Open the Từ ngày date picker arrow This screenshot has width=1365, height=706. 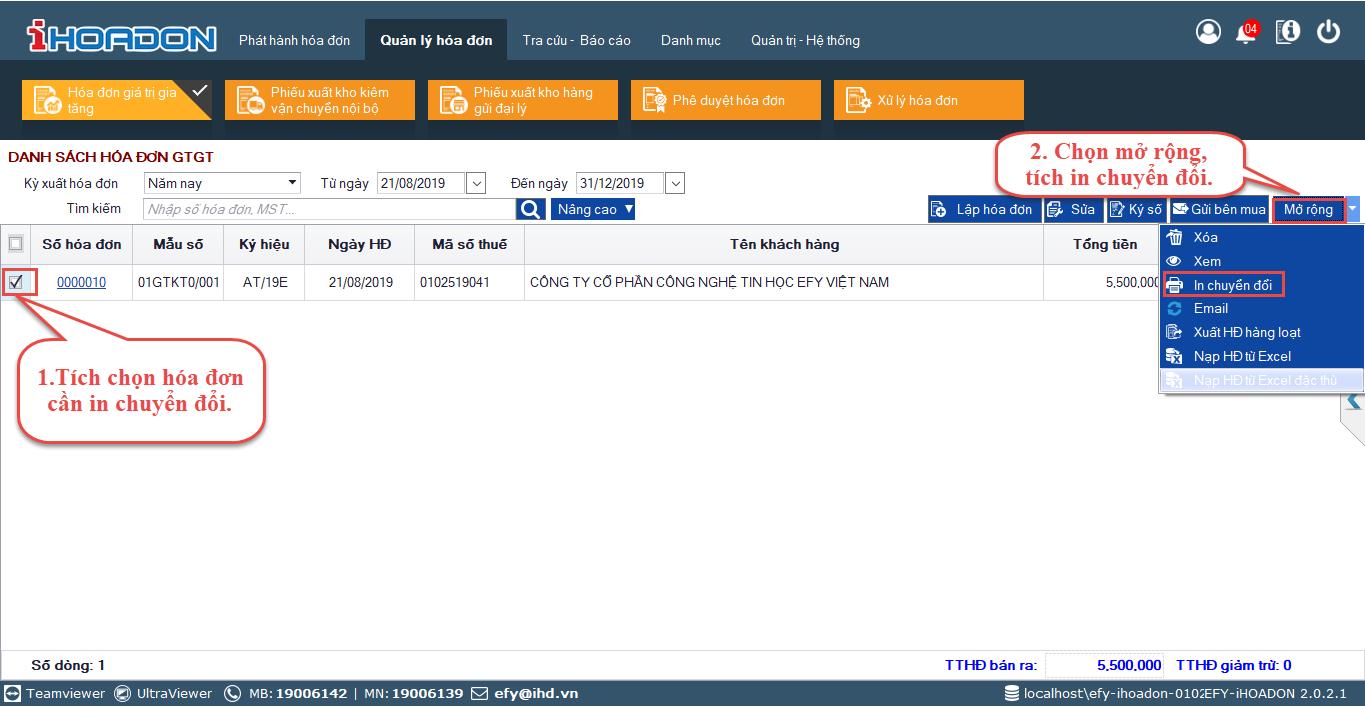pyautogui.click(x=476, y=183)
